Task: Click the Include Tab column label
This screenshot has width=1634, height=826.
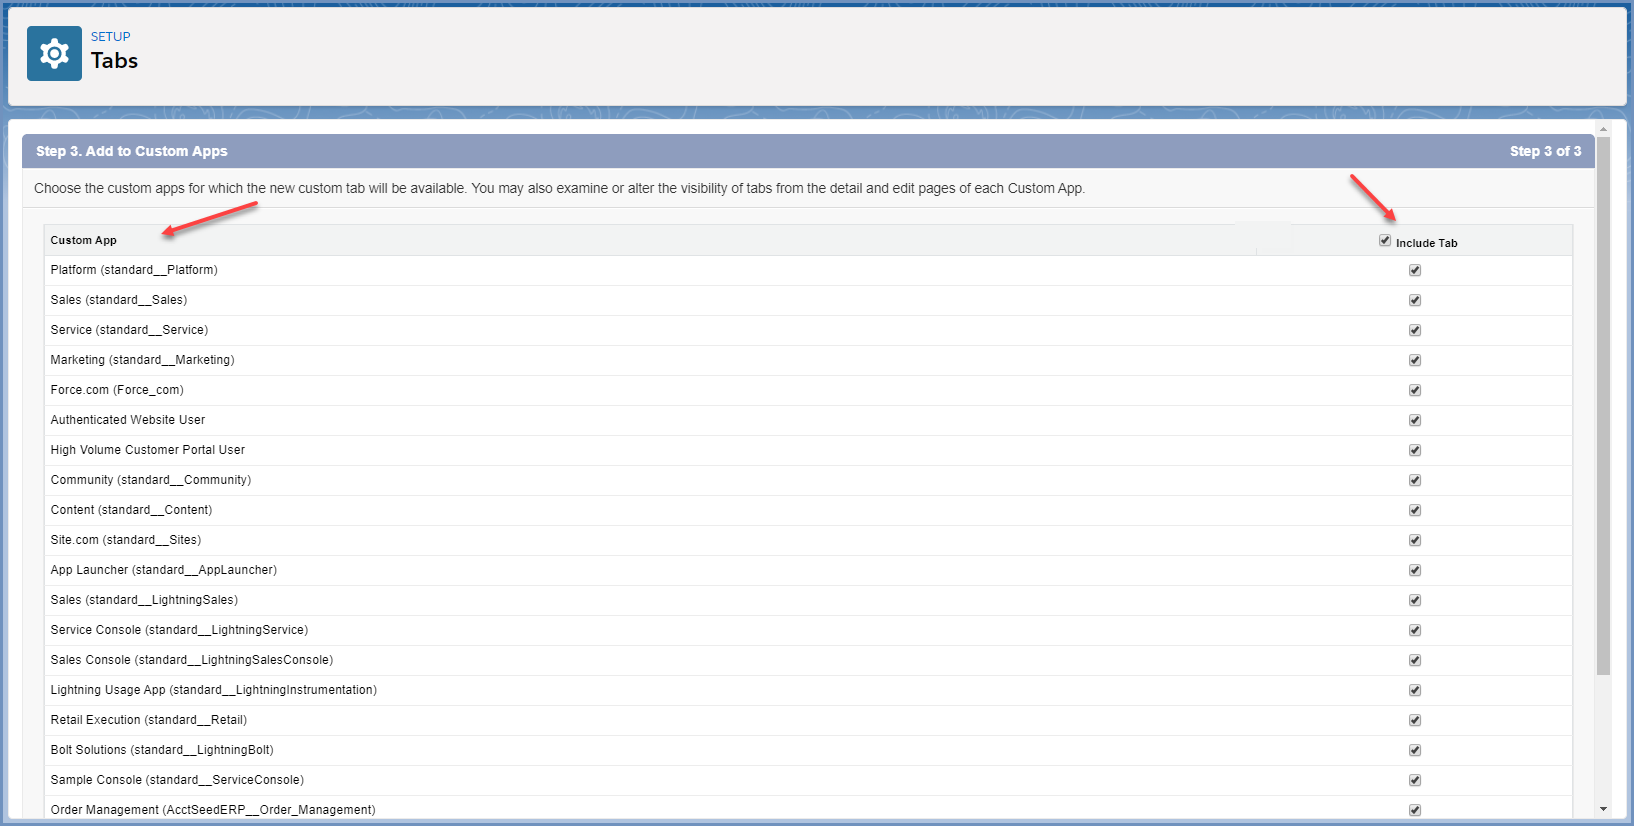Action: [x=1426, y=243]
